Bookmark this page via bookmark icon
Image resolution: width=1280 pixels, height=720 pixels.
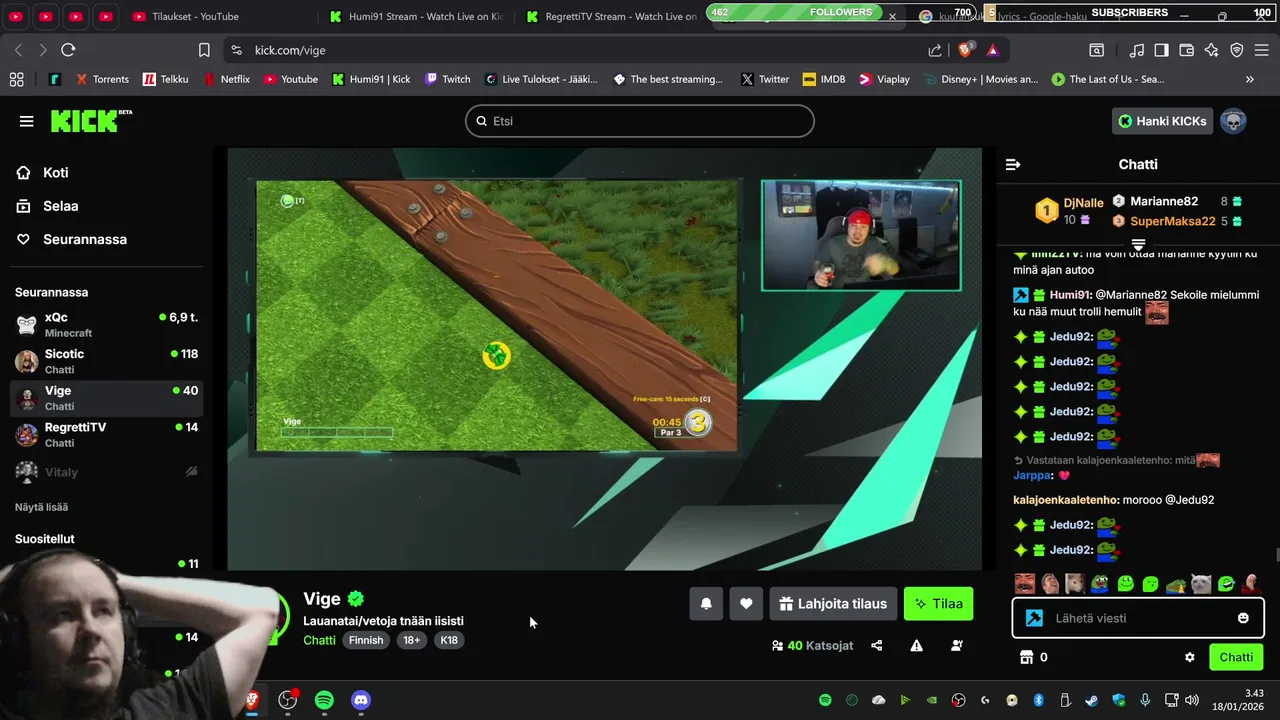(204, 50)
